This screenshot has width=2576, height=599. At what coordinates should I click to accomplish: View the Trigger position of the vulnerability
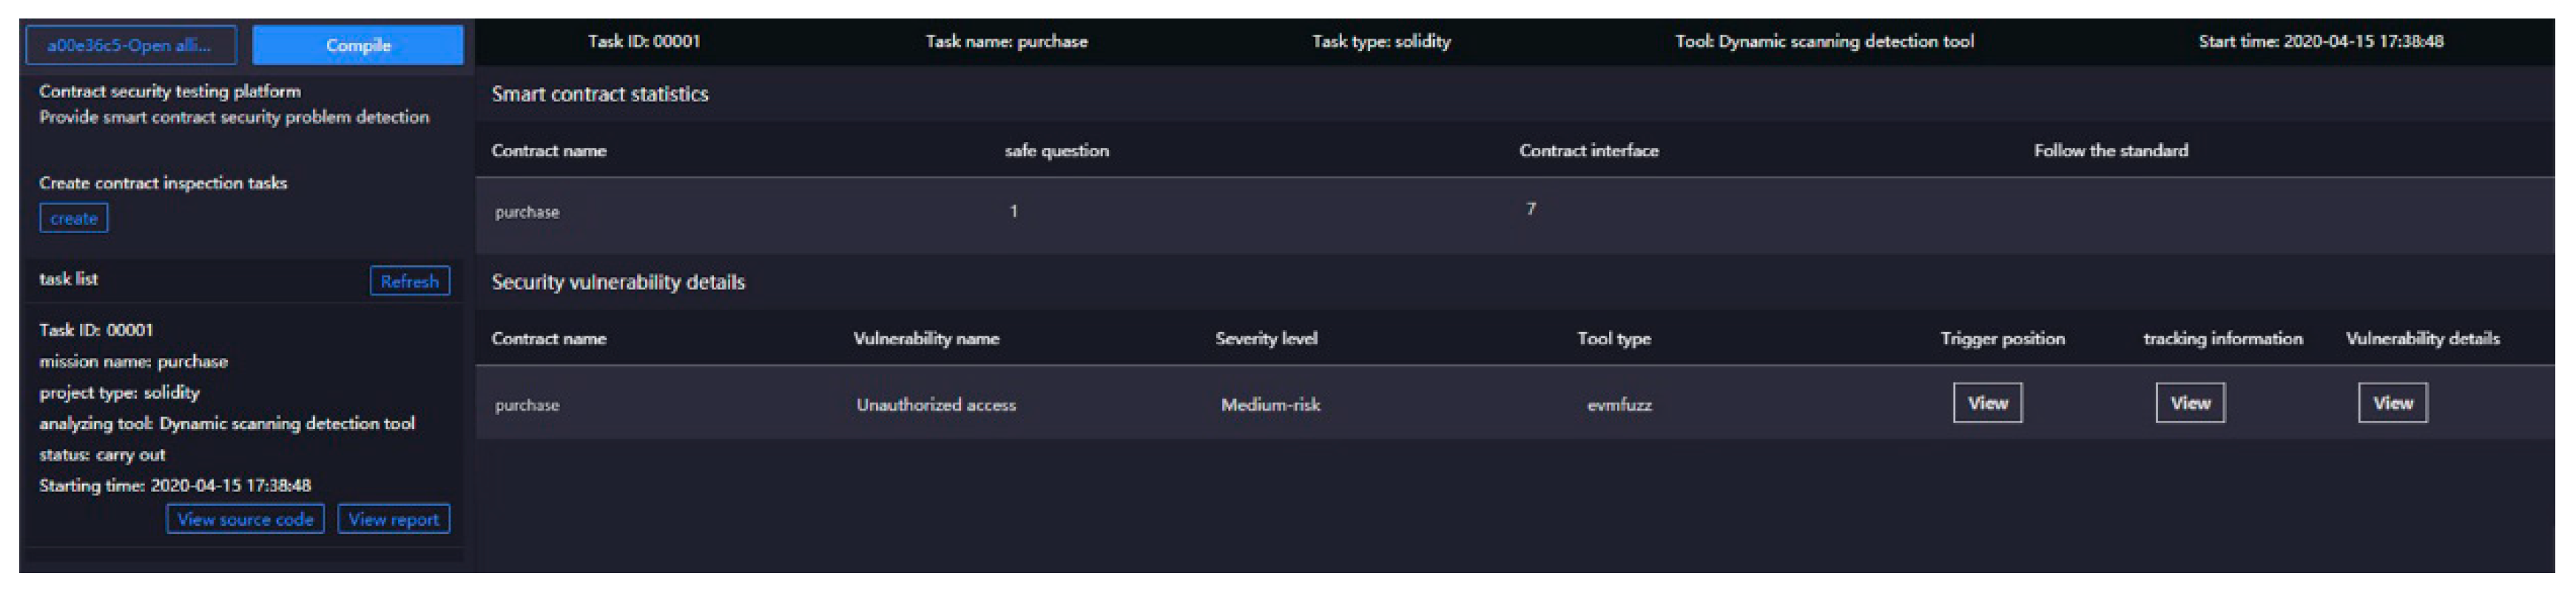click(1986, 403)
